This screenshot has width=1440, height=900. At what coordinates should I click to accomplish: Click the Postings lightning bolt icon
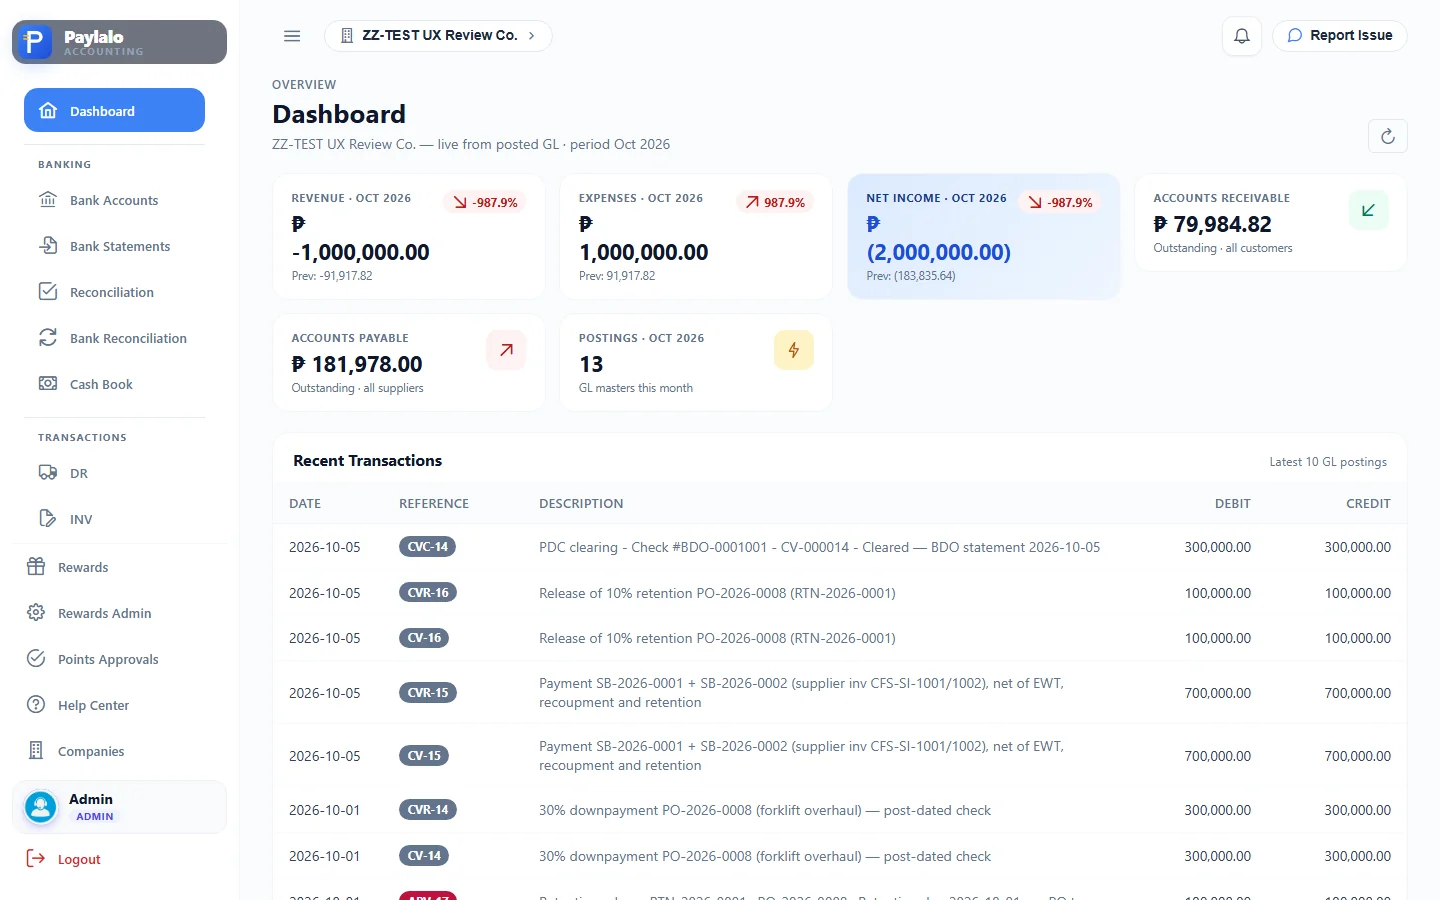(794, 350)
